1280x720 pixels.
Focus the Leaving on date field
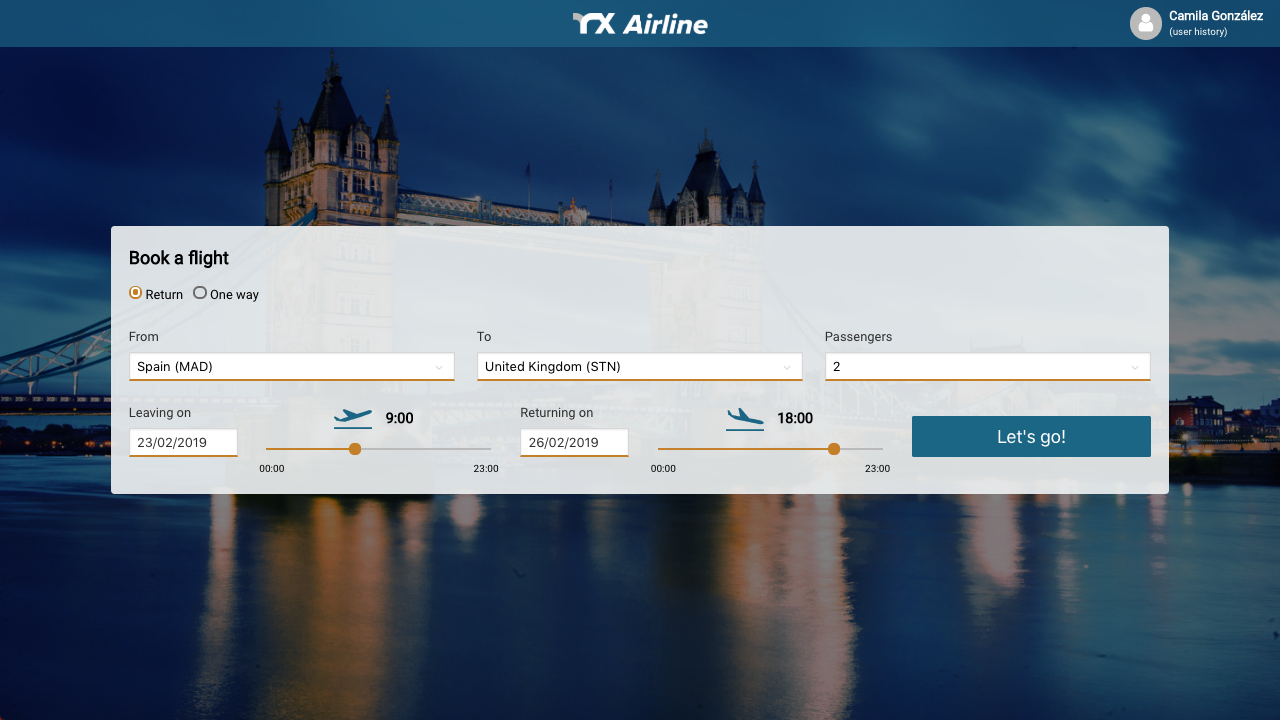pos(183,442)
